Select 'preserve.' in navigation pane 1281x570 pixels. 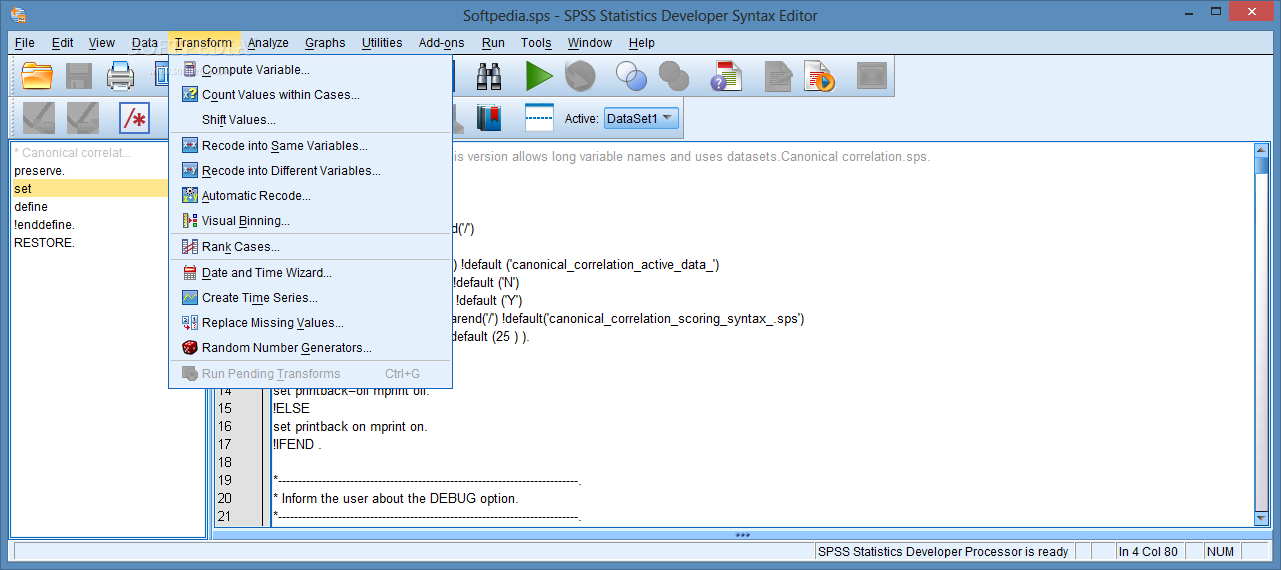click(x=40, y=171)
